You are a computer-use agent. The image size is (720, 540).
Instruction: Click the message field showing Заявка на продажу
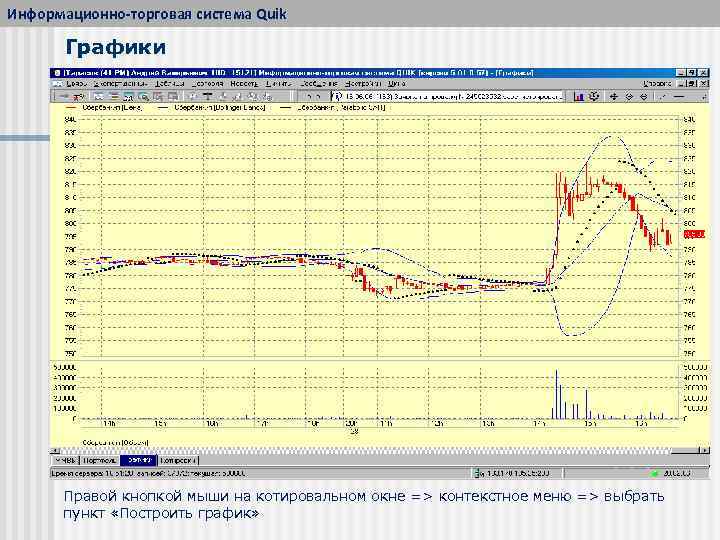pyautogui.click(x=447, y=96)
